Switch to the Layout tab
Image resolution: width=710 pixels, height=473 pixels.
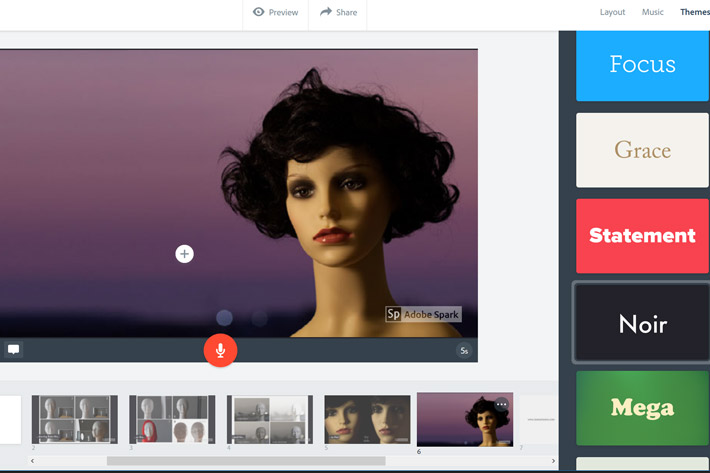point(612,12)
